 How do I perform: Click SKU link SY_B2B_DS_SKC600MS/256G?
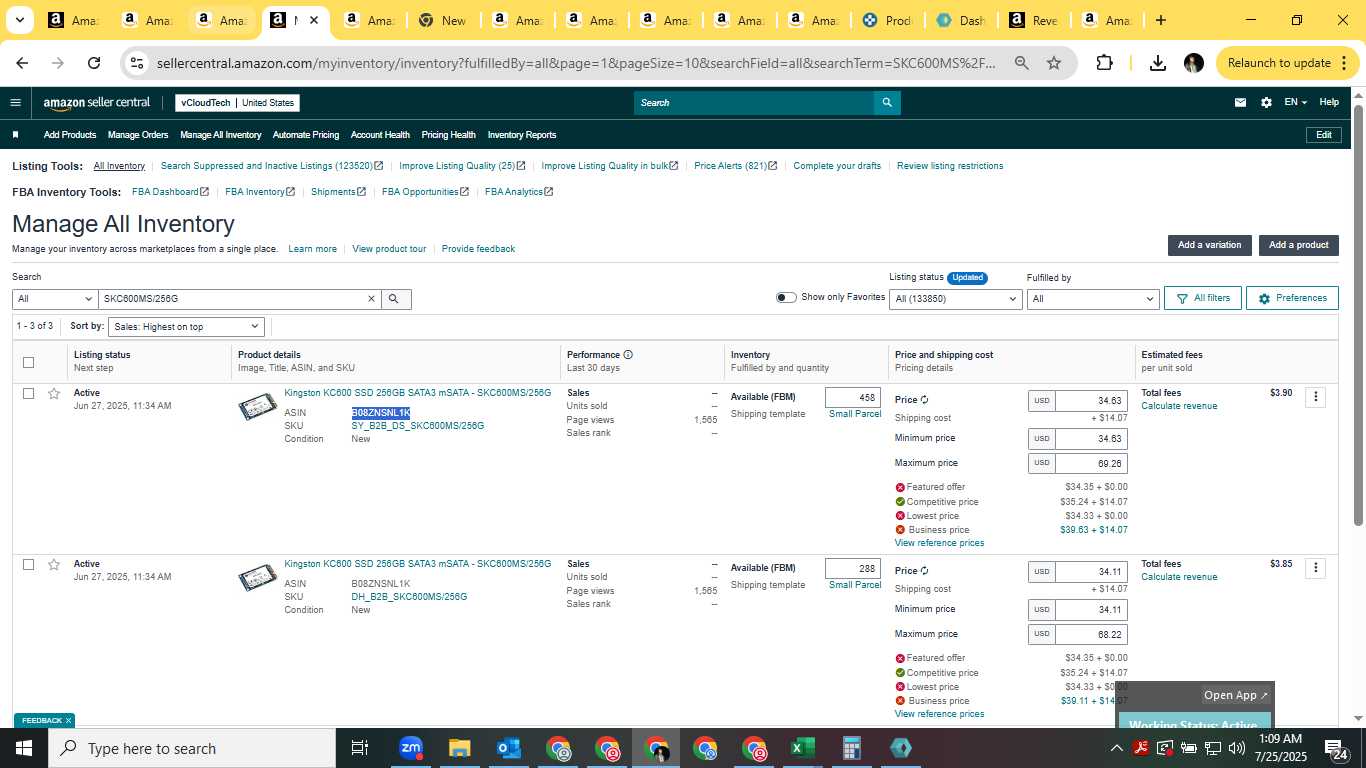pyautogui.click(x=417, y=426)
